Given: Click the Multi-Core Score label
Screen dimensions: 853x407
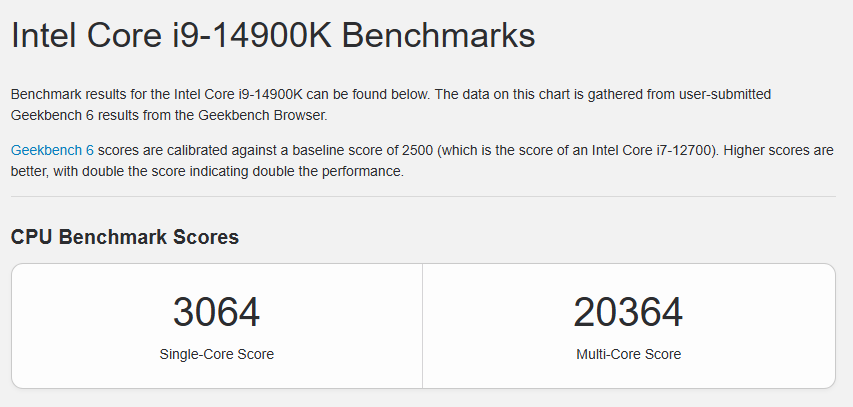Looking at the screenshot, I should click(x=628, y=354).
